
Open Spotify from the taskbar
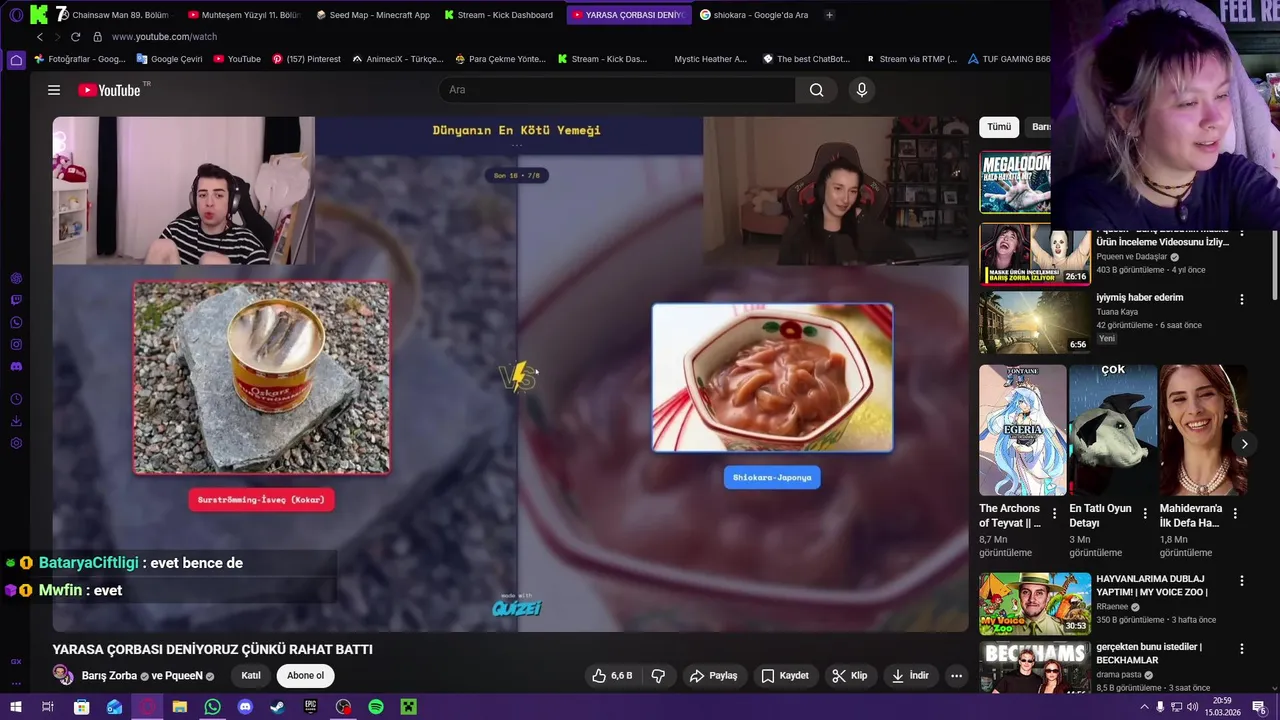[376, 707]
